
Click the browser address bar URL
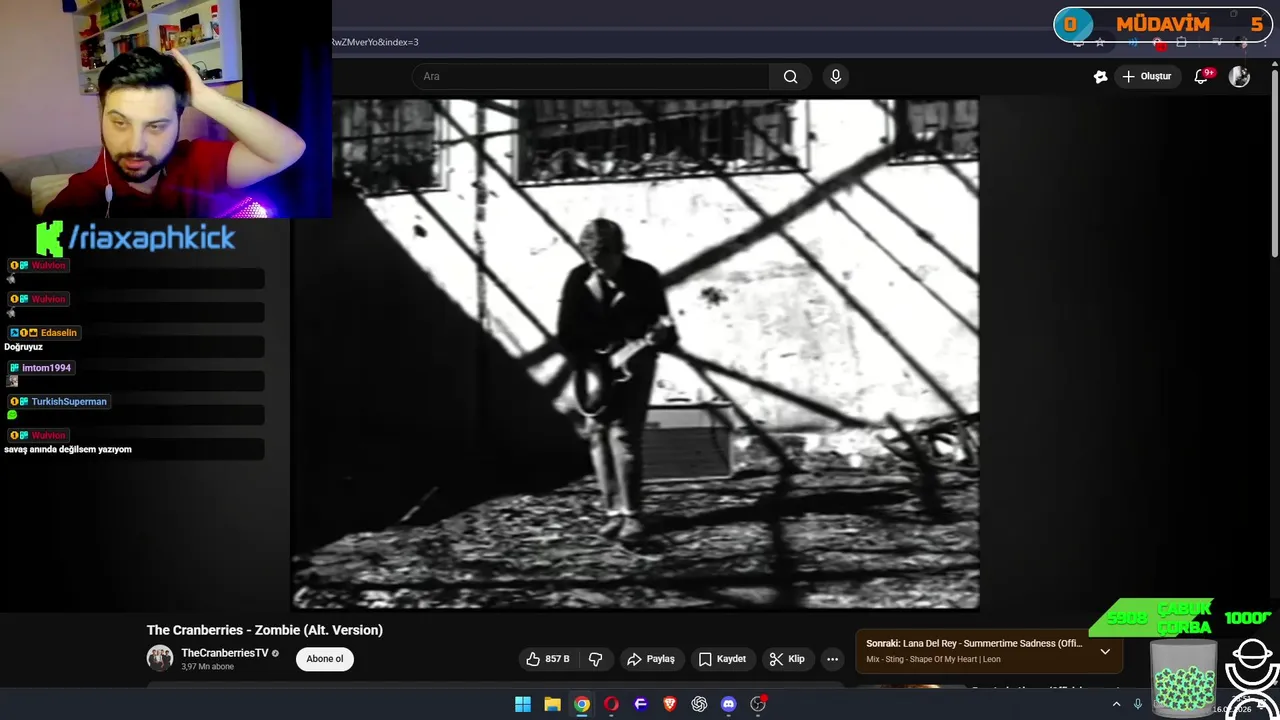[x=375, y=42]
